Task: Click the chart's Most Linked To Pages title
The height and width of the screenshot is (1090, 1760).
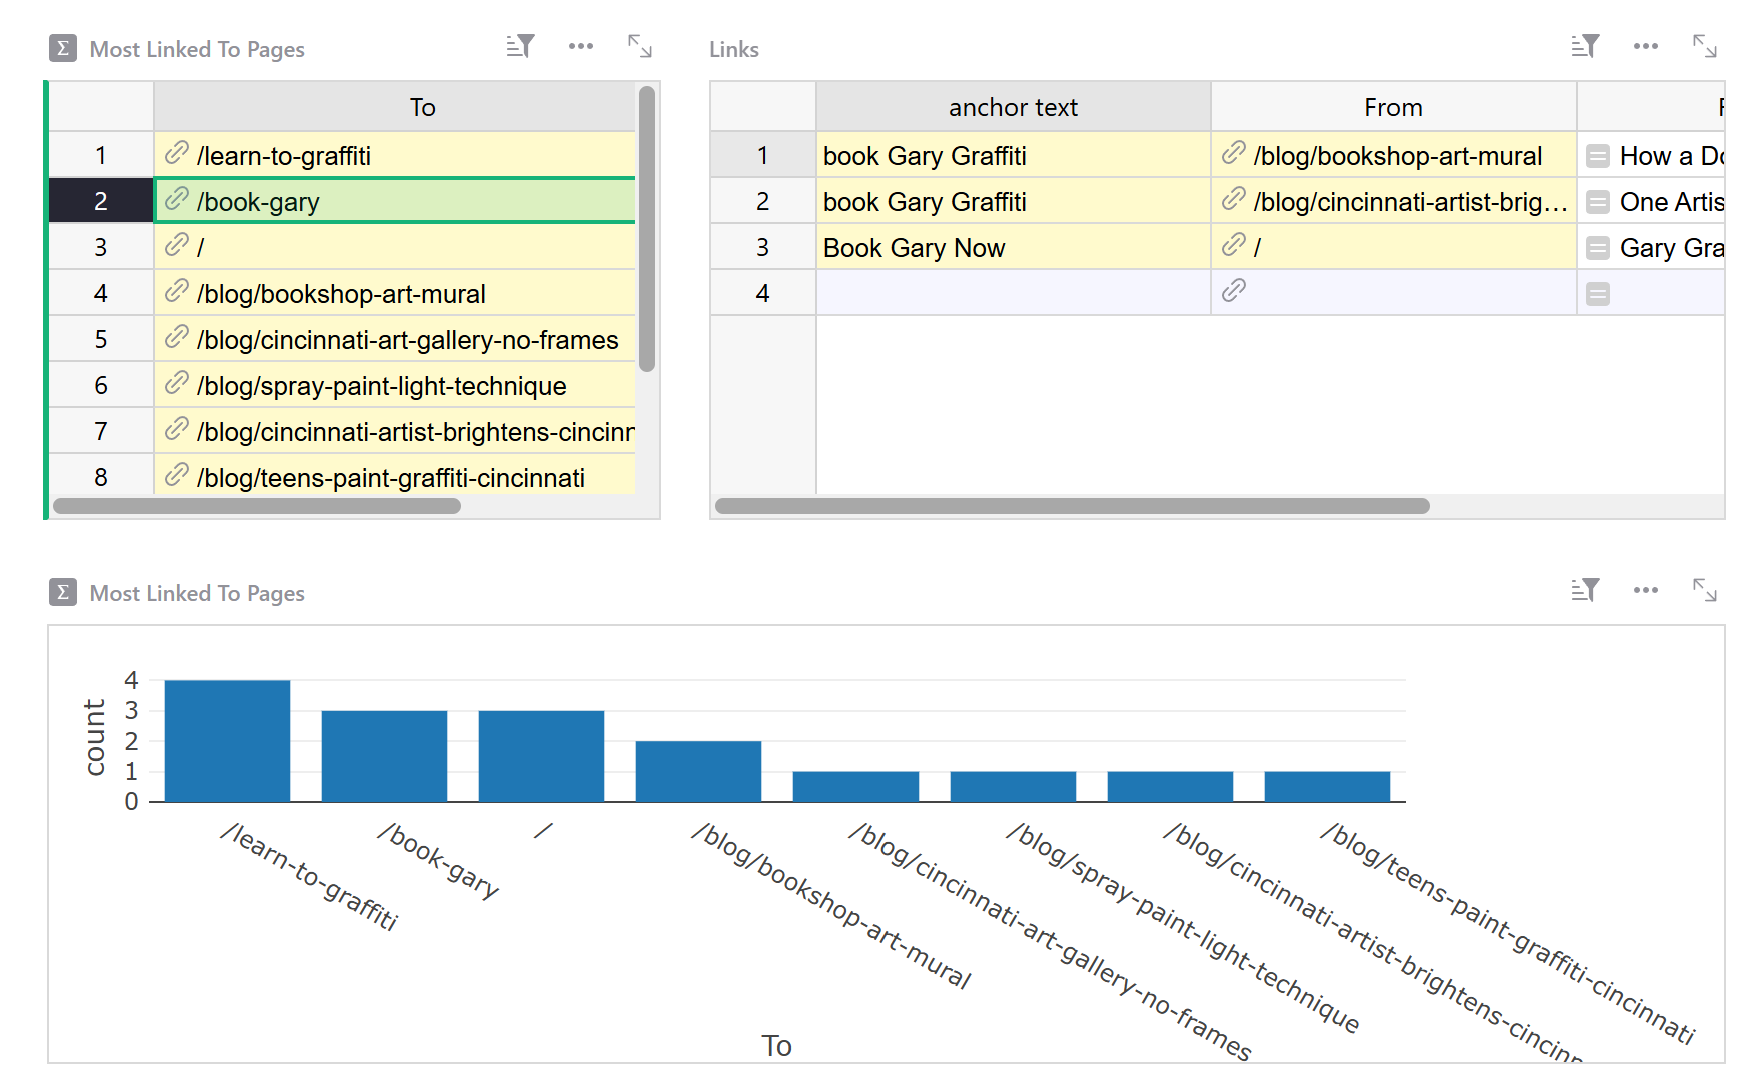Action: click(197, 593)
